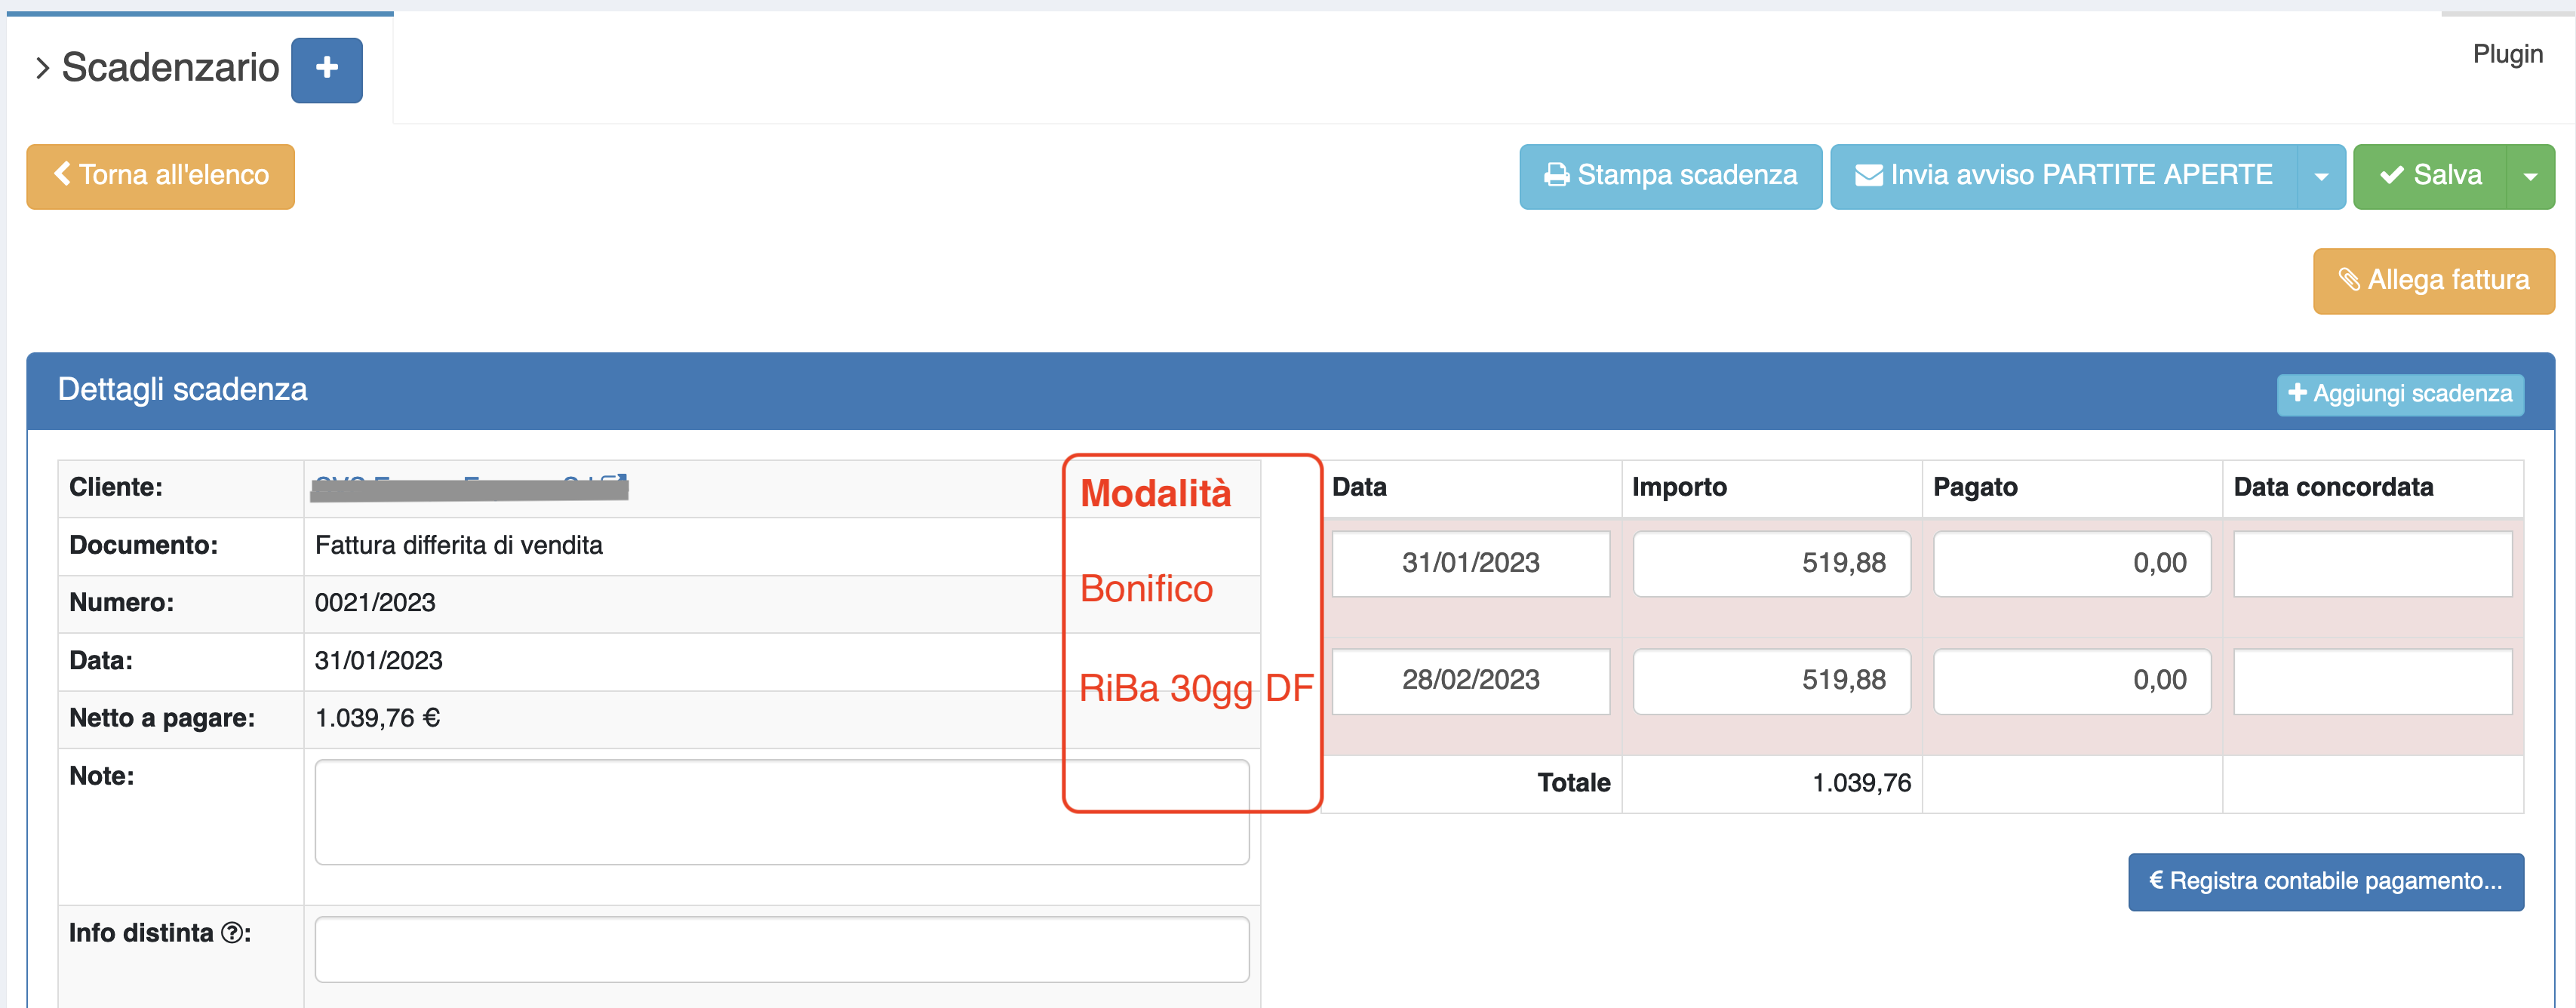Click the paperclip icon on Allega fattura
Screen dimensions: 2576x1008
[x=2350, y=281]
